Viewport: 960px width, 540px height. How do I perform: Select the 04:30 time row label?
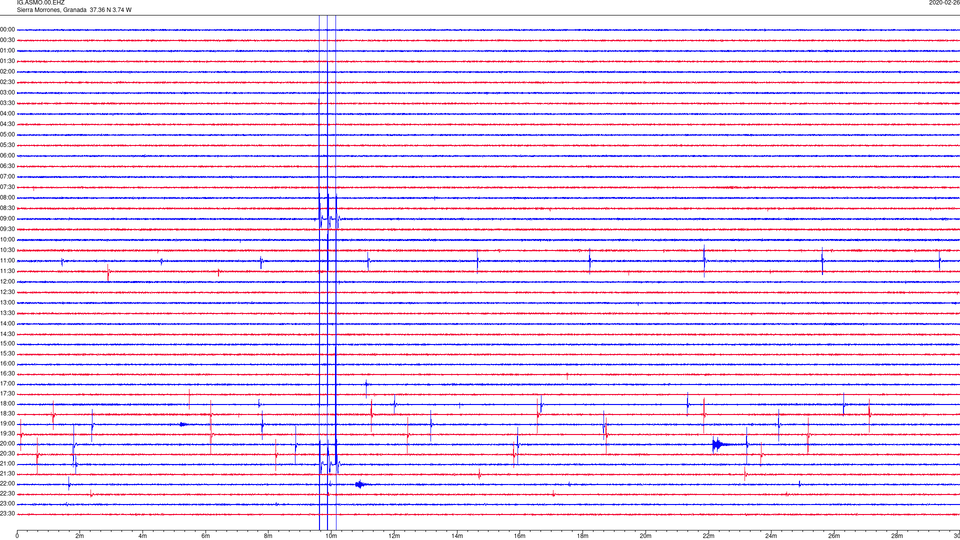pos(7,124)
